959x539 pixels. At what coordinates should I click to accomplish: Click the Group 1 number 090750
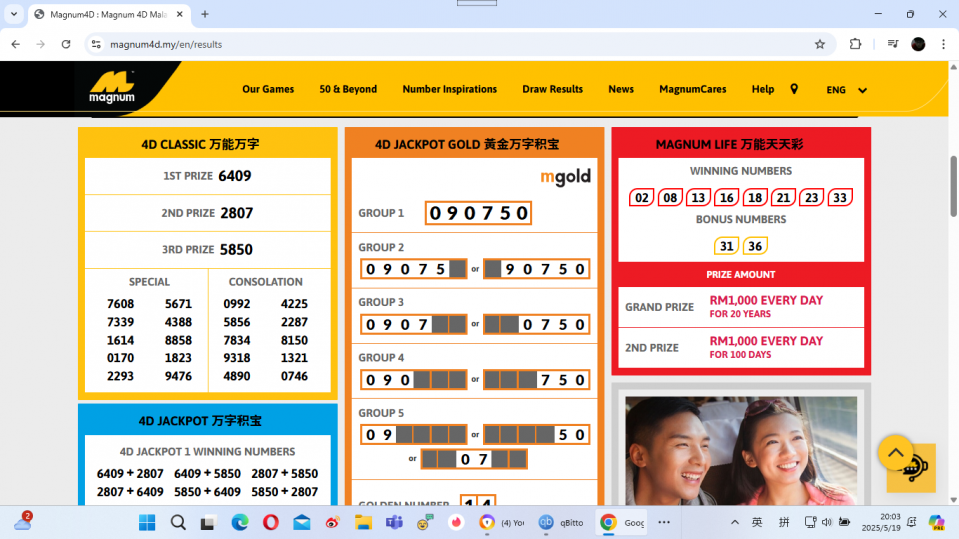pyautogui.click(x=478, y=213)
